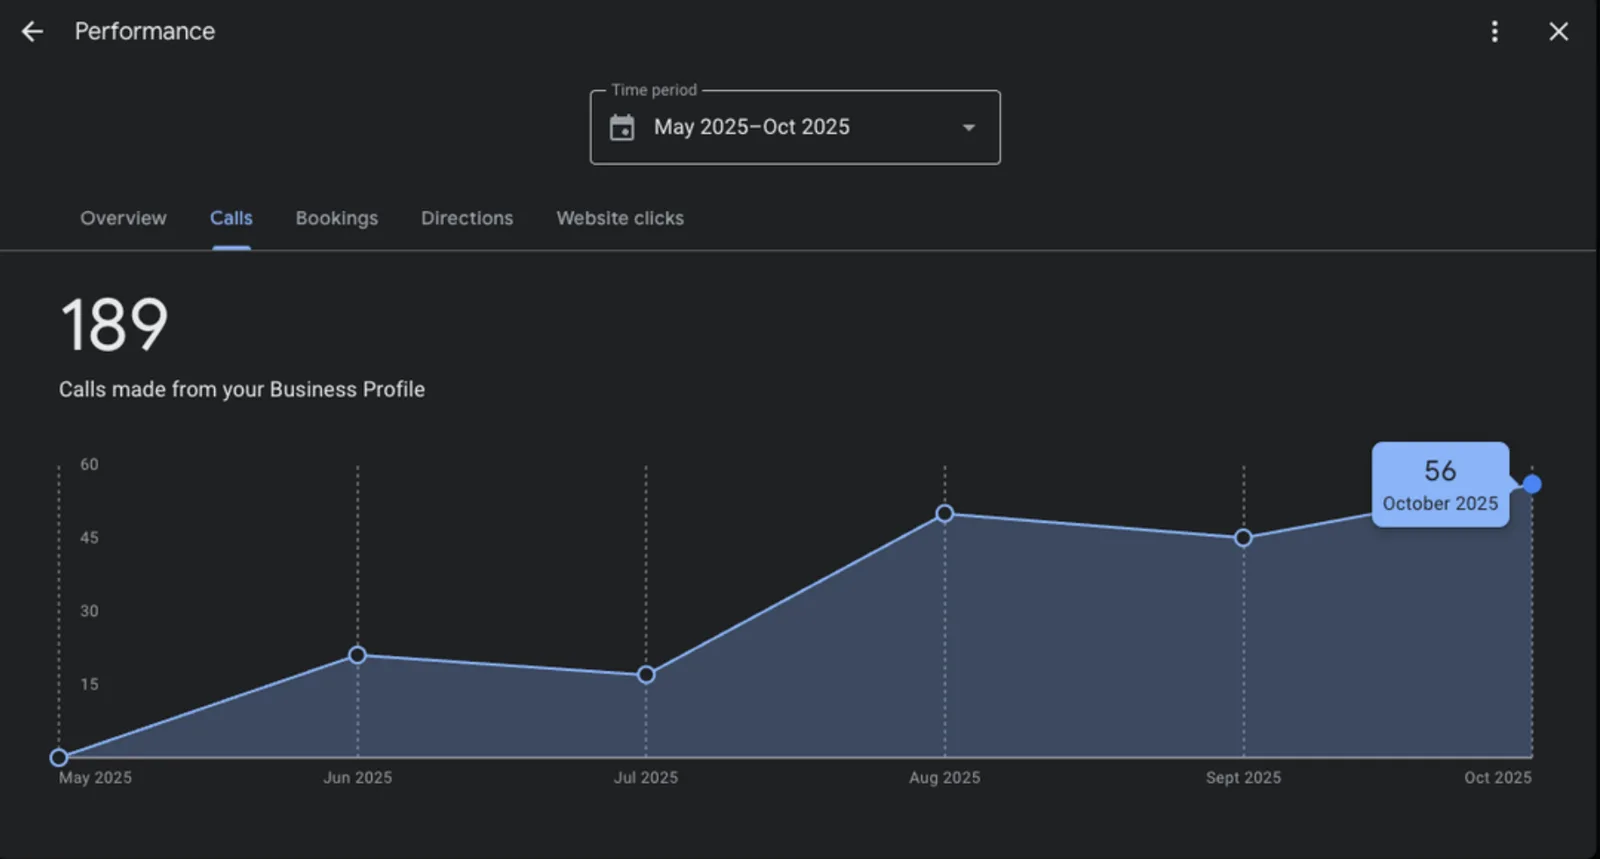Click the 'Oct 2025' axis label

coord(1498,778)
